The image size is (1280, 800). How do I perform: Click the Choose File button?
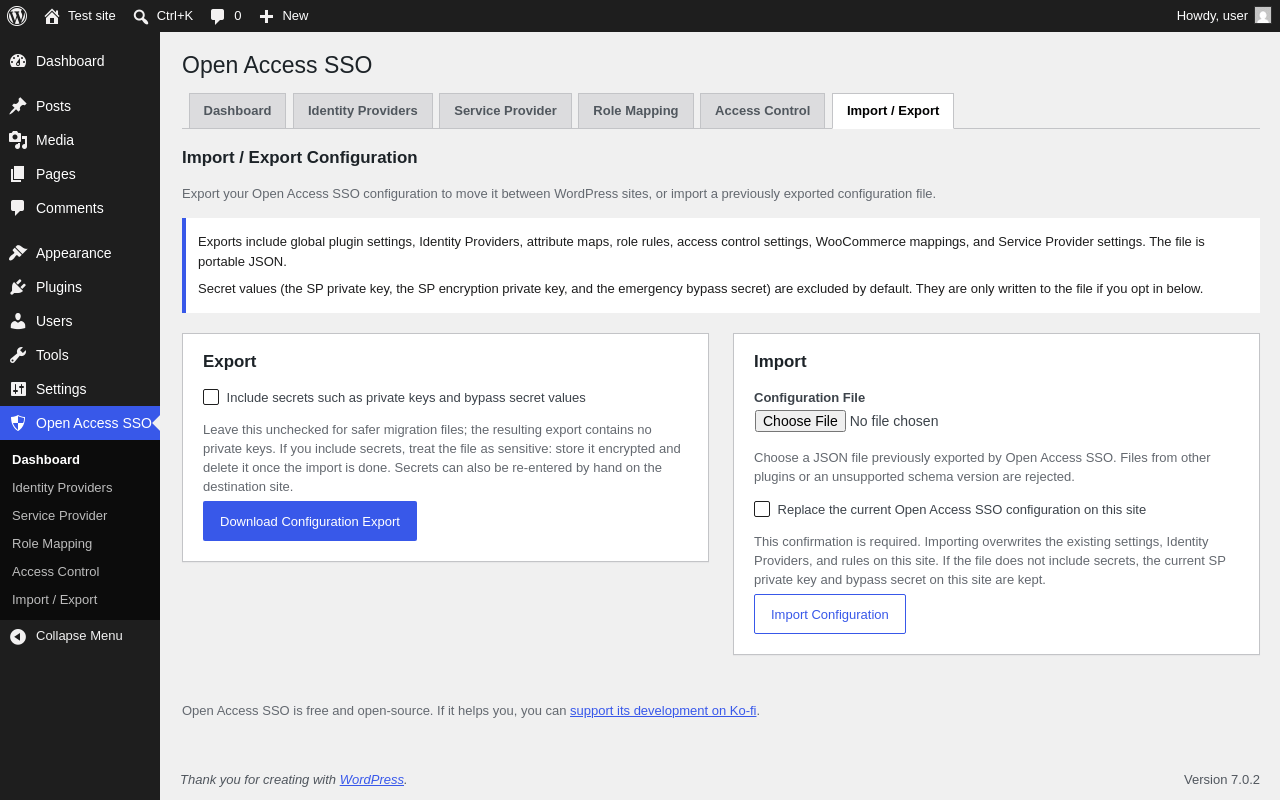point(800,421)
